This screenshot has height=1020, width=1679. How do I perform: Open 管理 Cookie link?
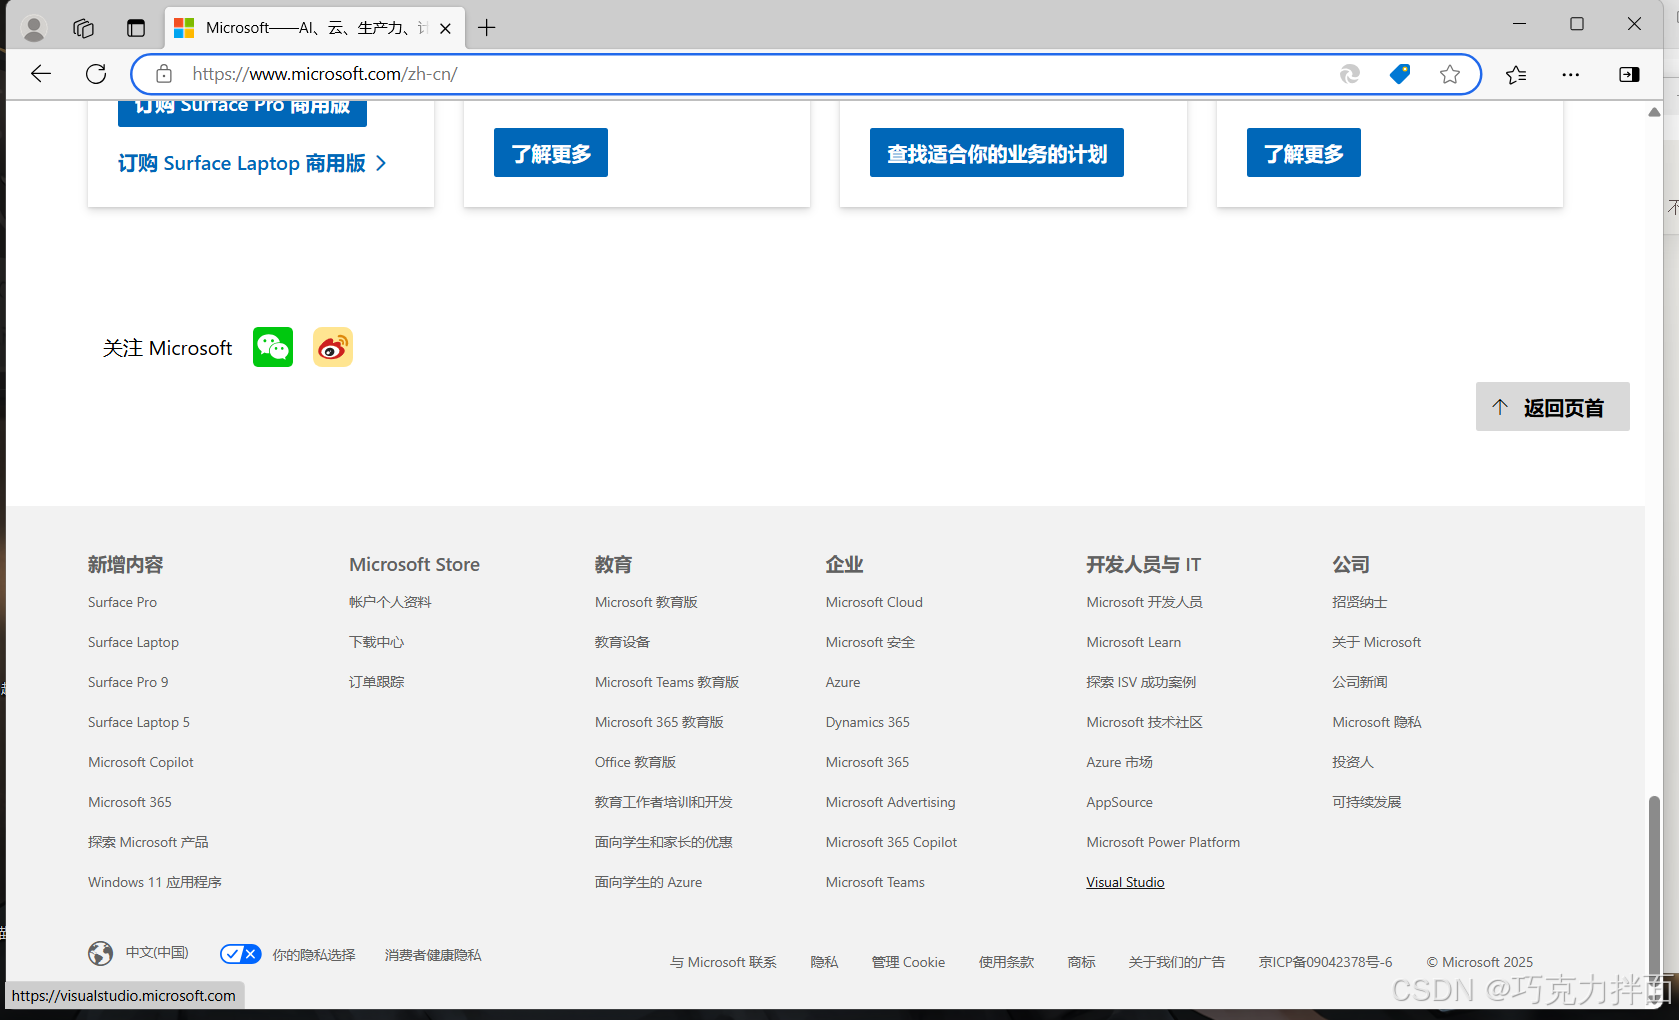908,962
